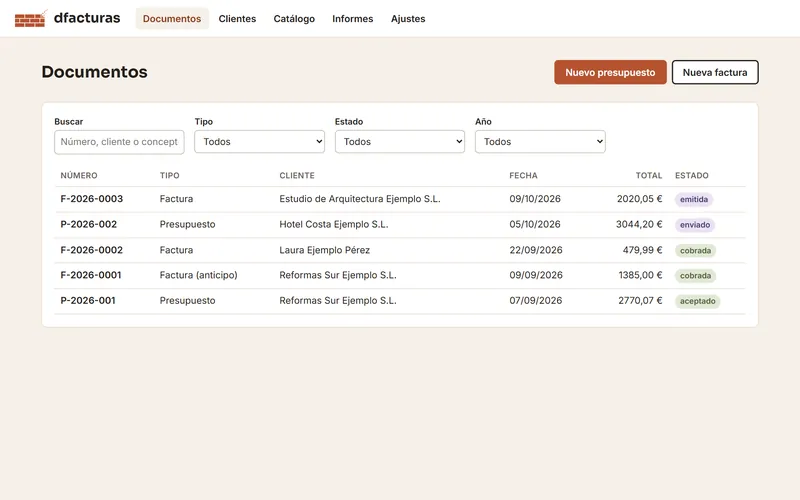
Task: Click the aceptado status badge
Action: [x=697, y=301]
